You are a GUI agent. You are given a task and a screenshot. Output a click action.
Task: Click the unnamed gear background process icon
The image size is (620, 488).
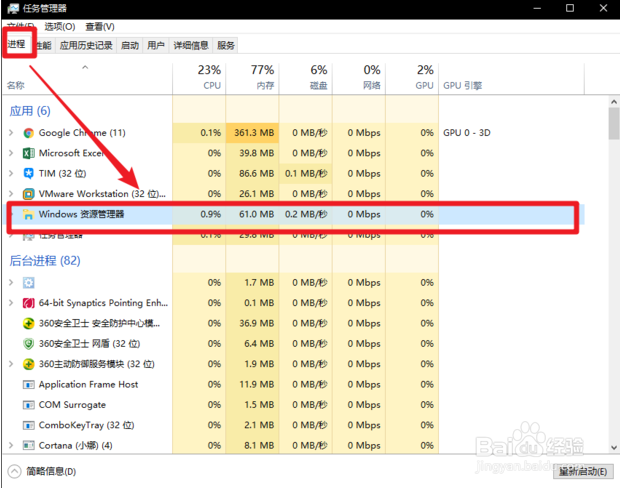(x=28, y=282)
